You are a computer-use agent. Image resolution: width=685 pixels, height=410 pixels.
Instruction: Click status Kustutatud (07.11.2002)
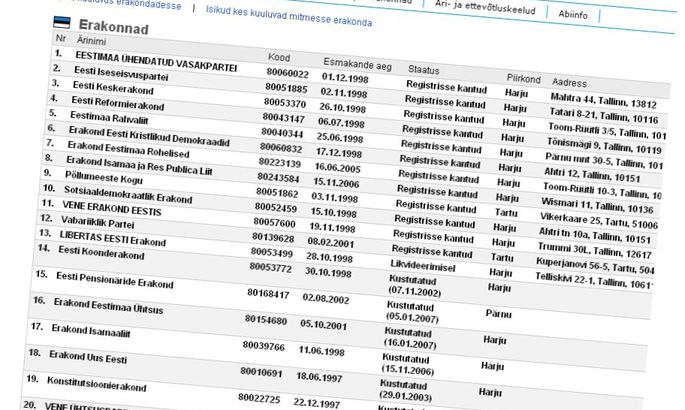413,286
